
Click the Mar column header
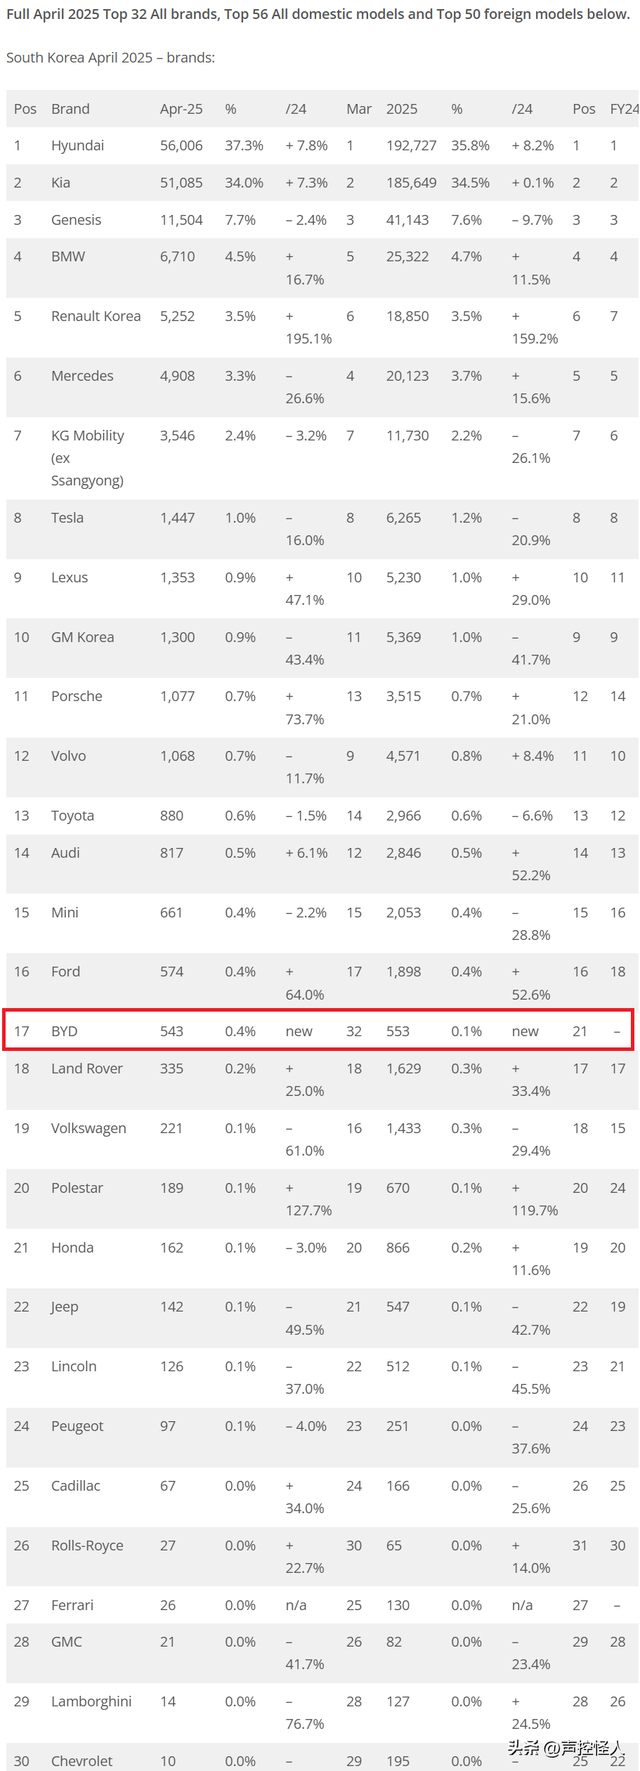[359, 109]
